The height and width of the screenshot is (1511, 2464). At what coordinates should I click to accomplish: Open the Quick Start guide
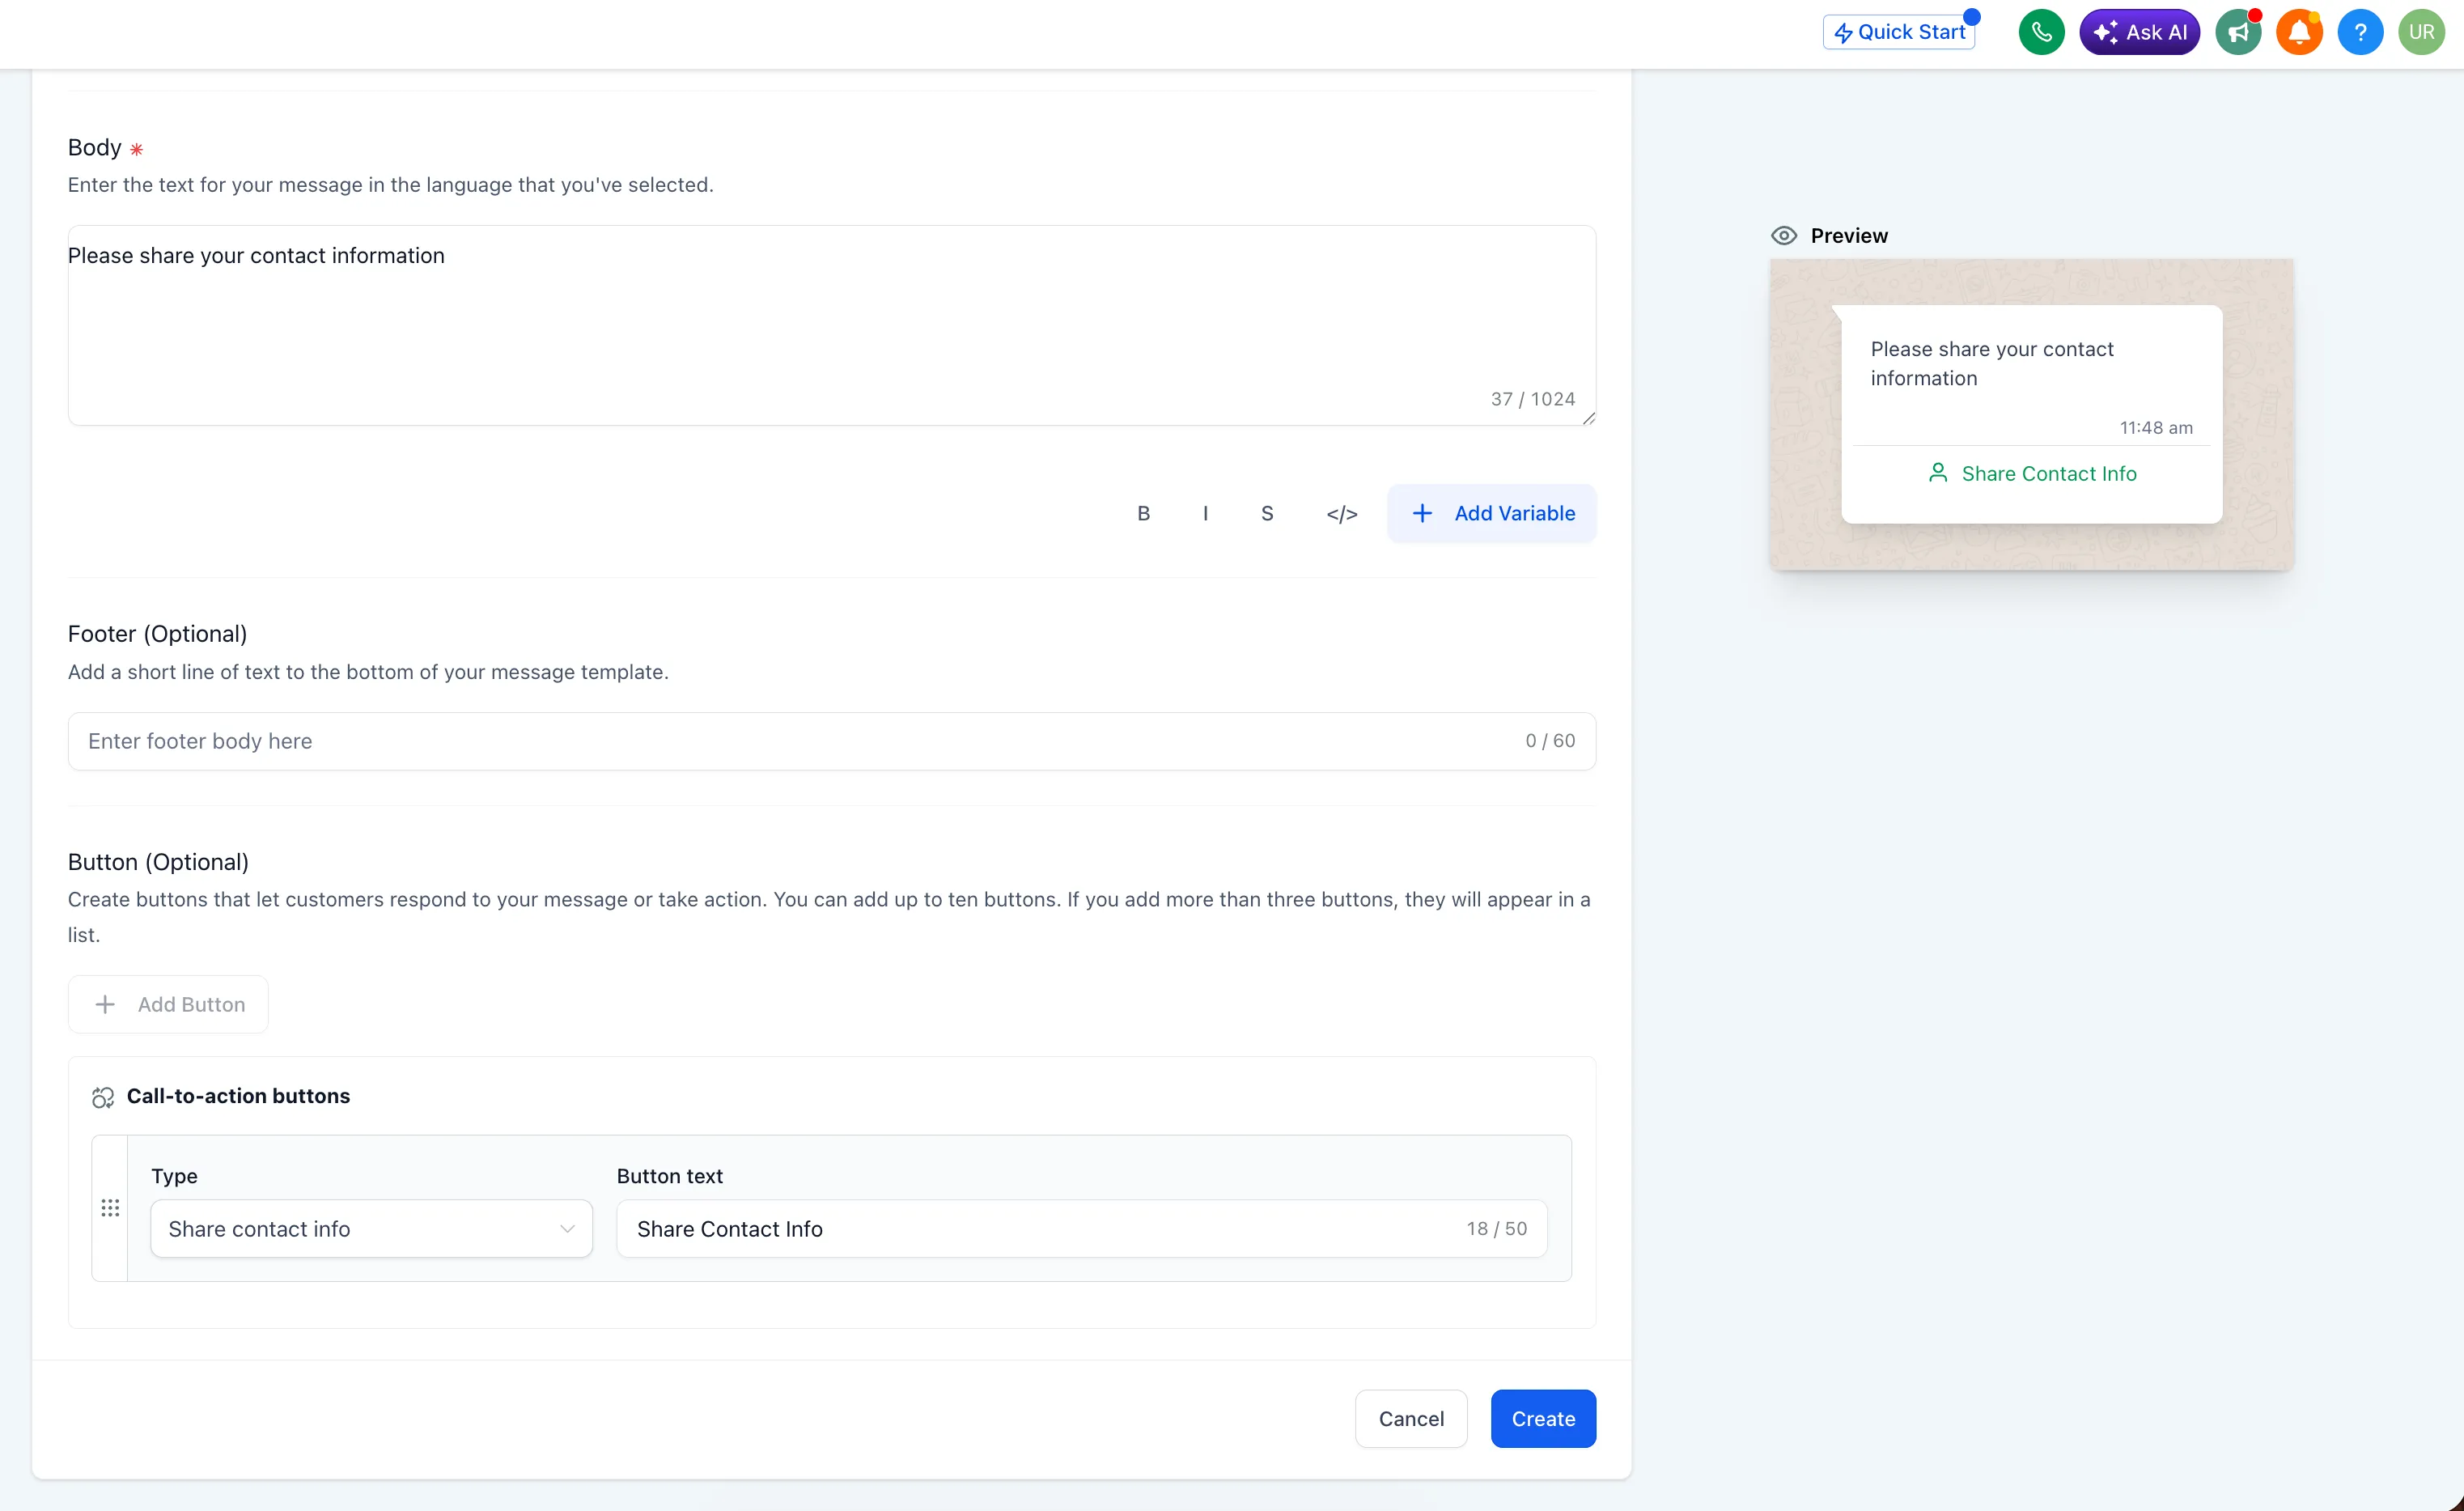pos(1899,32)
